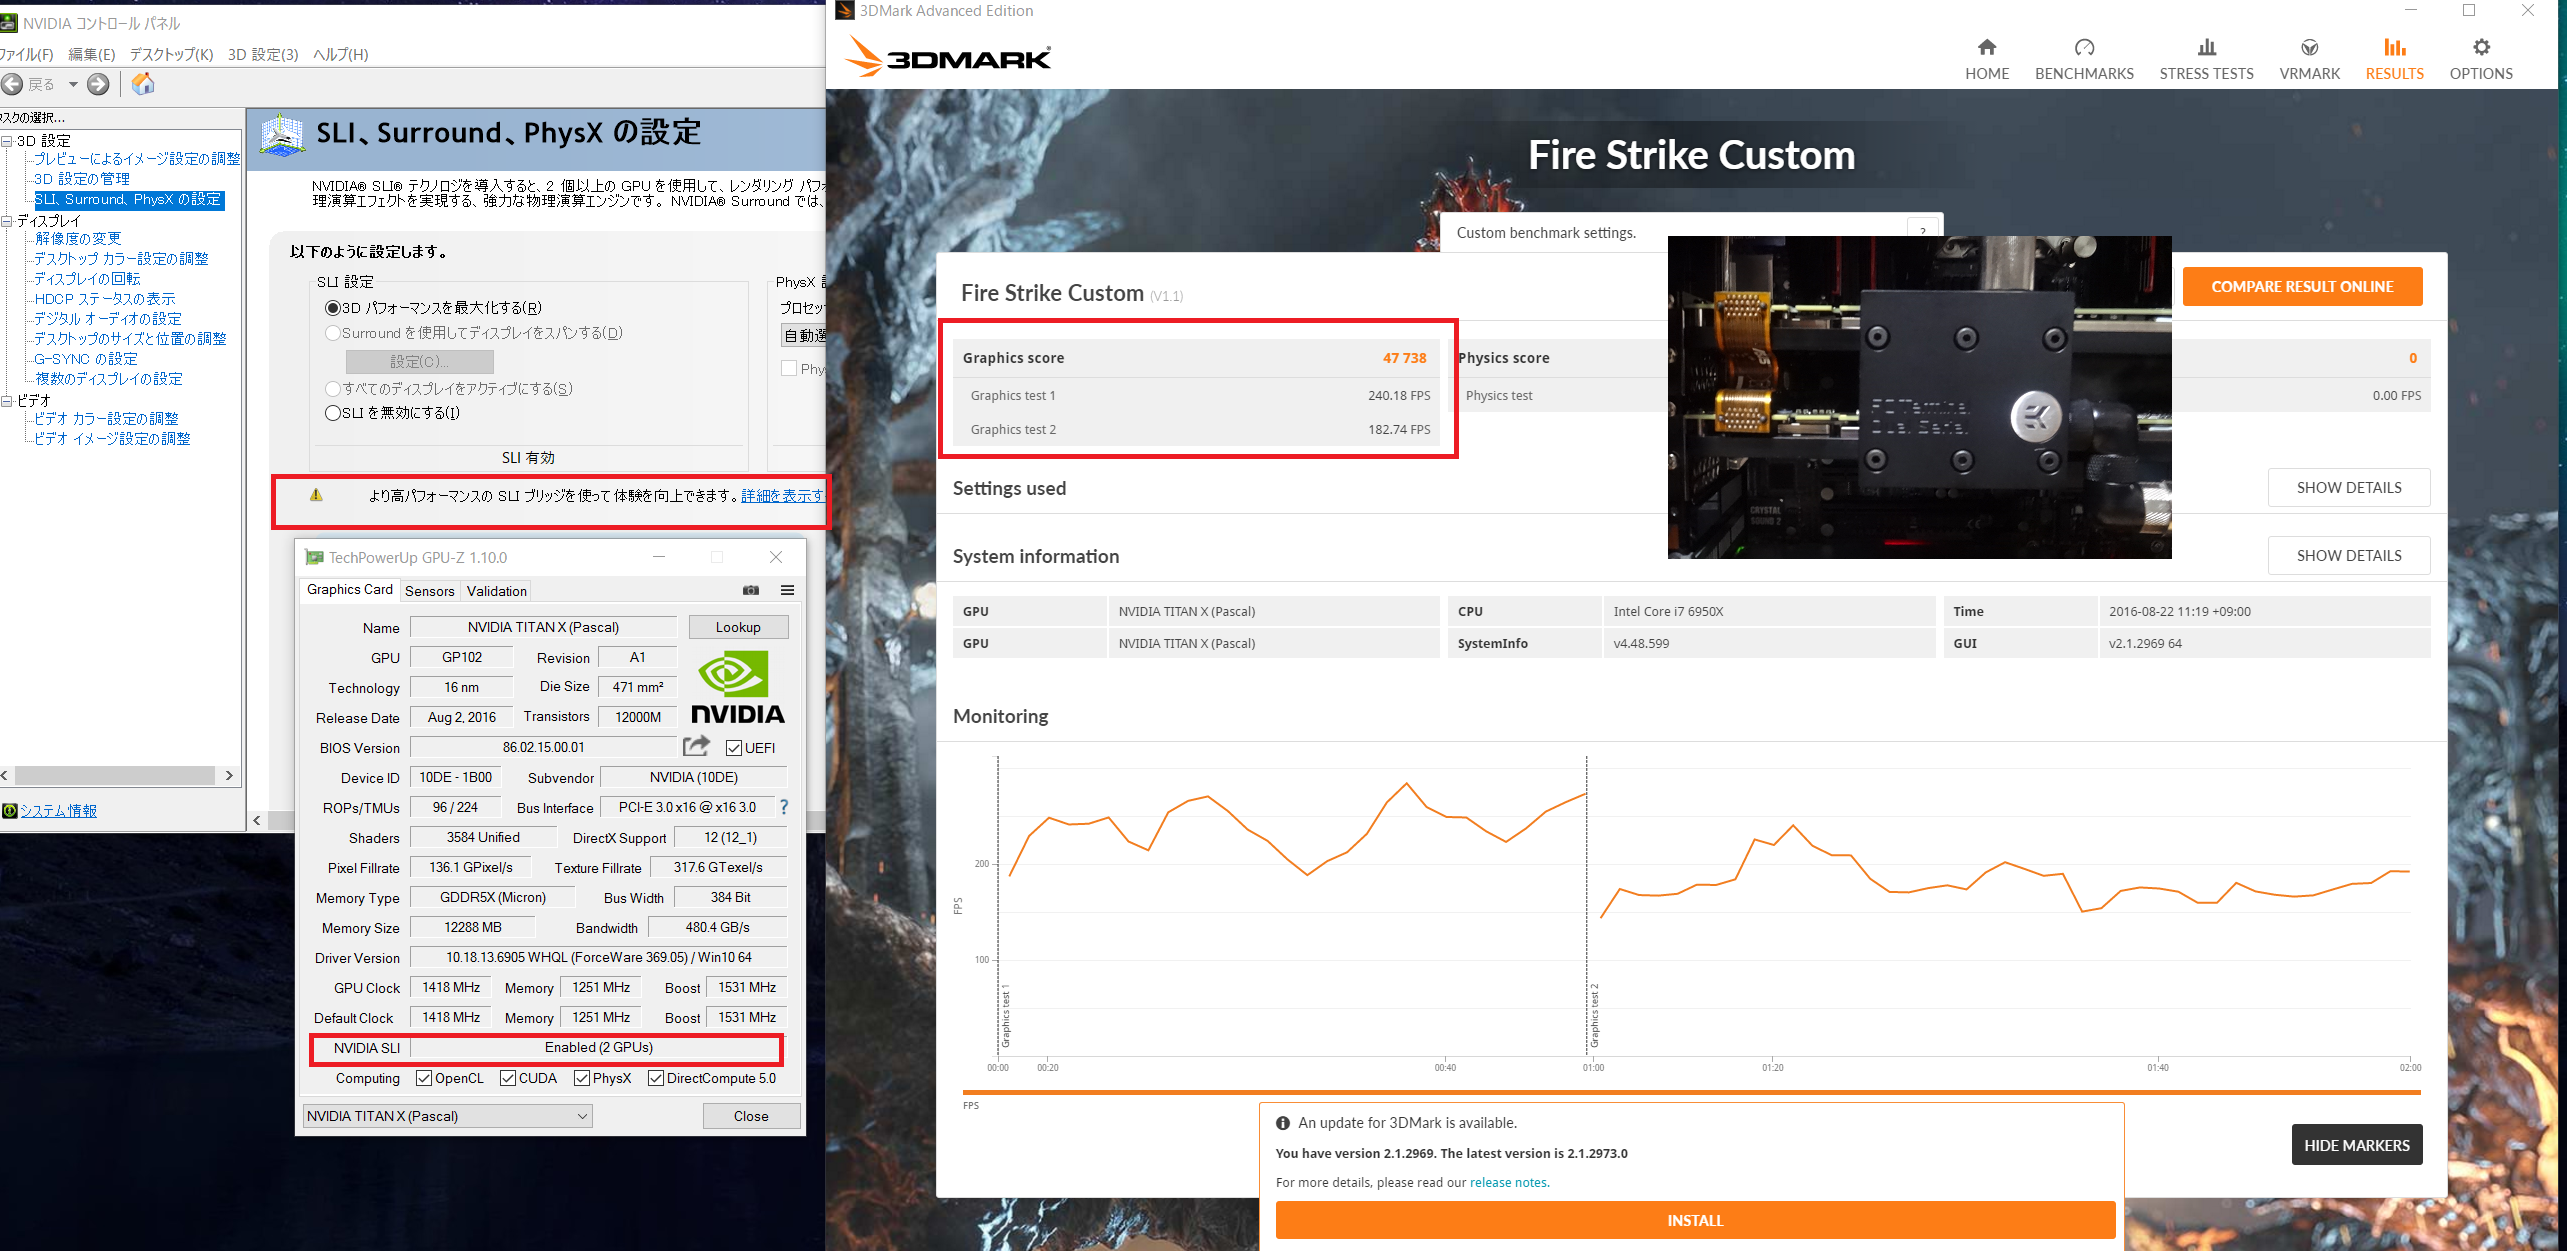
Task: Collapse the ディスプレイ tree node
Action: (x=7, y=221)
